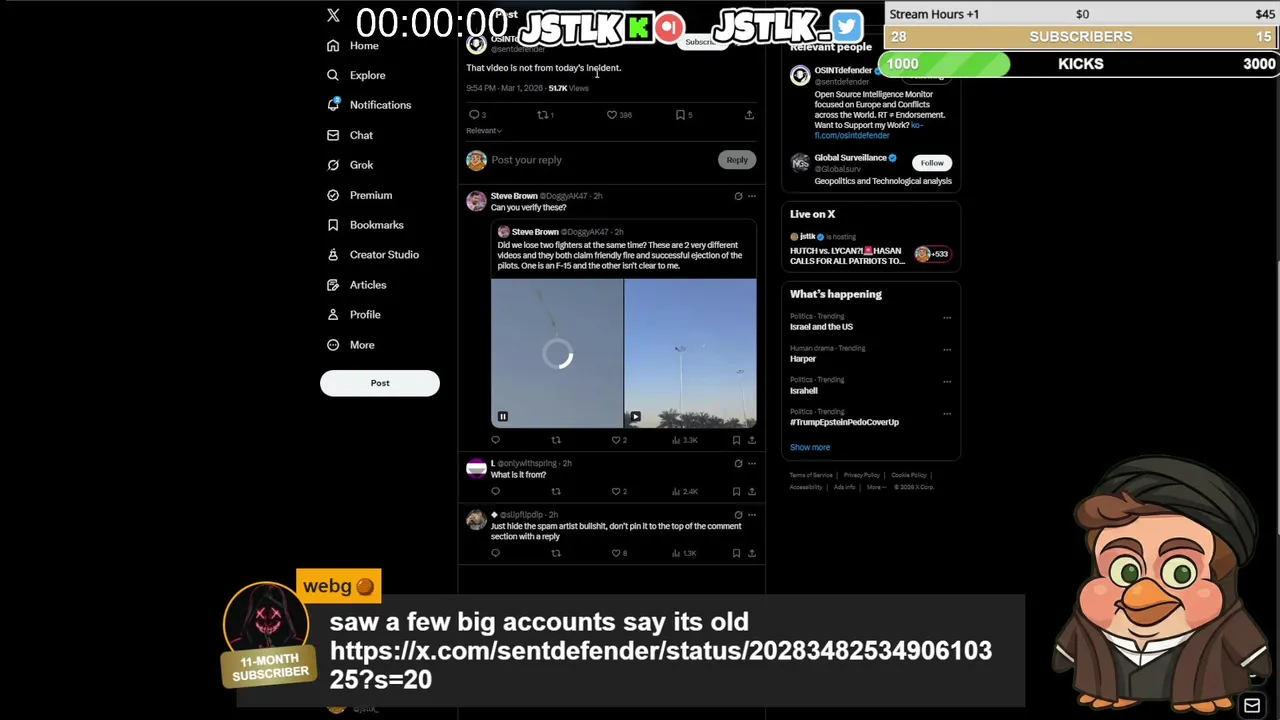Share OSINTdefender's main post

click(x=749, y=115)
